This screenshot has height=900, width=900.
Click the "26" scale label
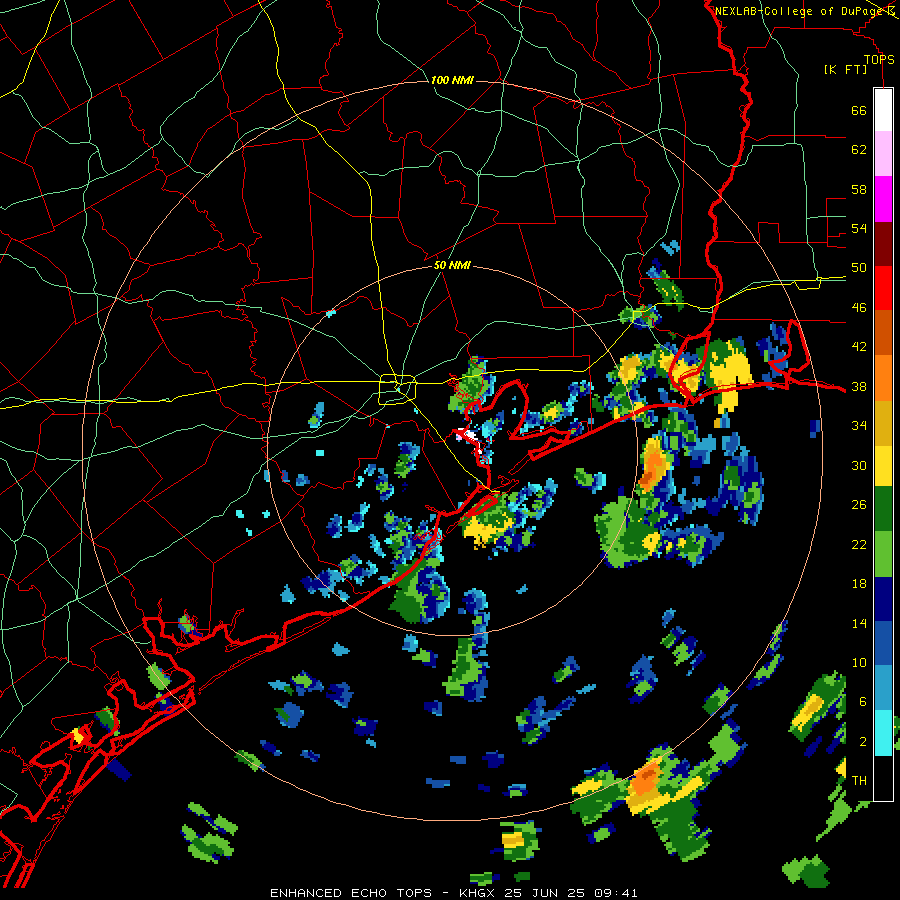(x=859, y=505)
